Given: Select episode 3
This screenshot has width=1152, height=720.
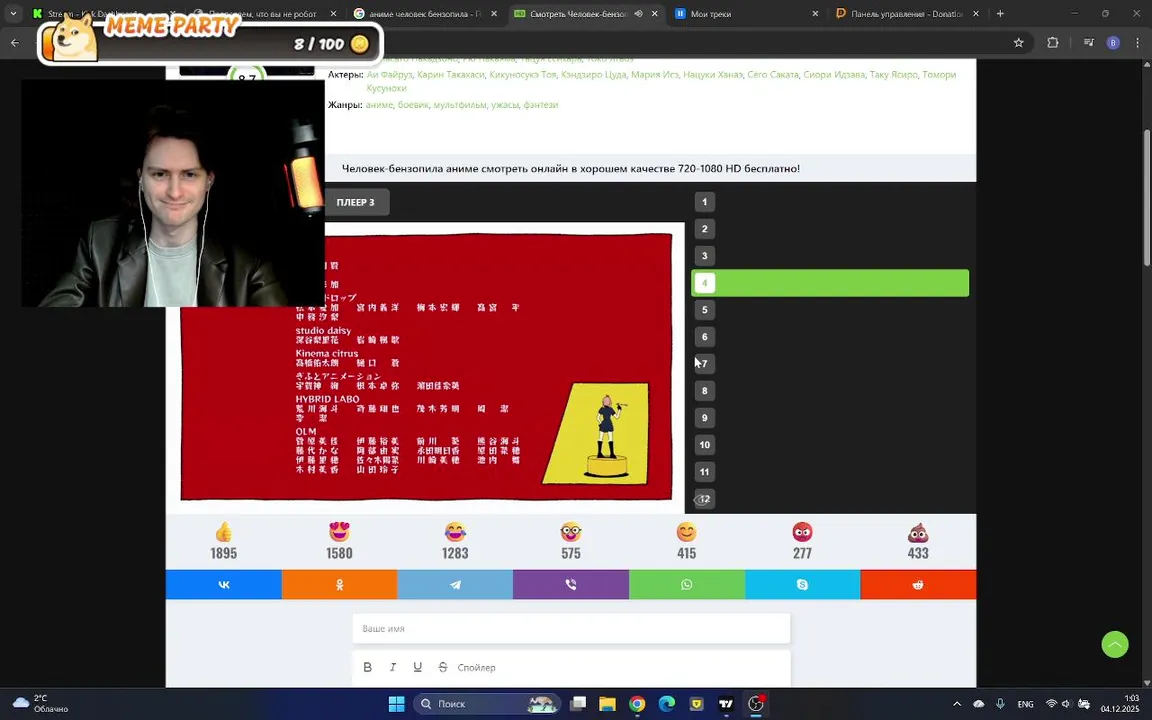Looking at the screenshot, I should click(704, 256).
